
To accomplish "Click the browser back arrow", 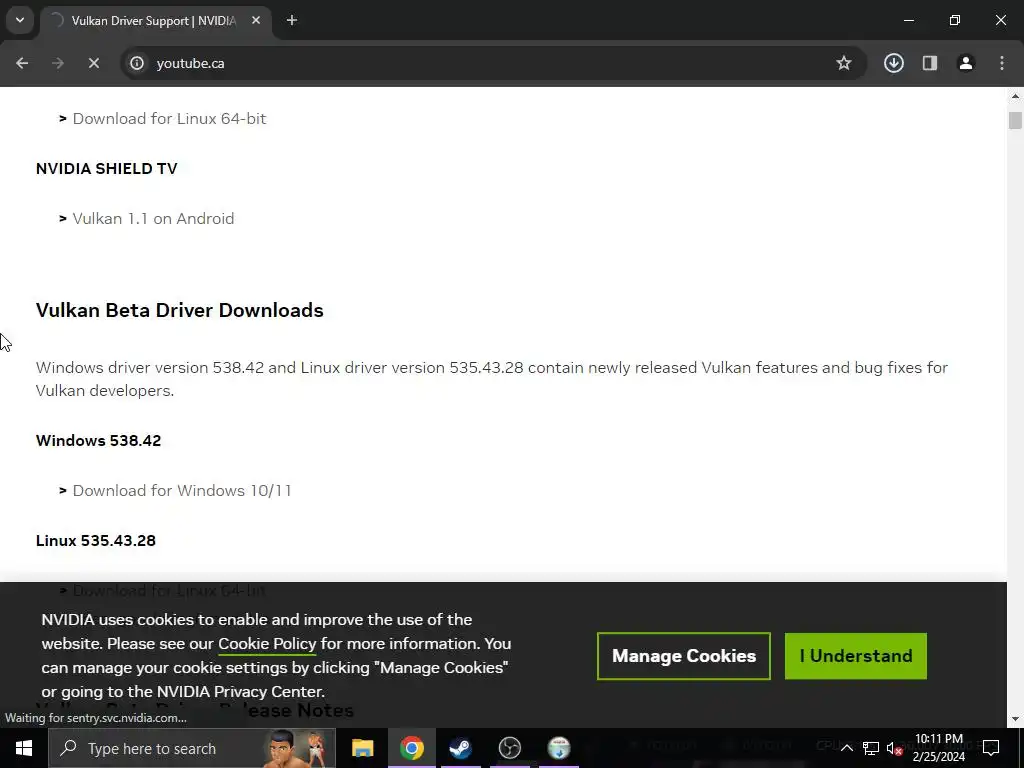I will [22, 63].
